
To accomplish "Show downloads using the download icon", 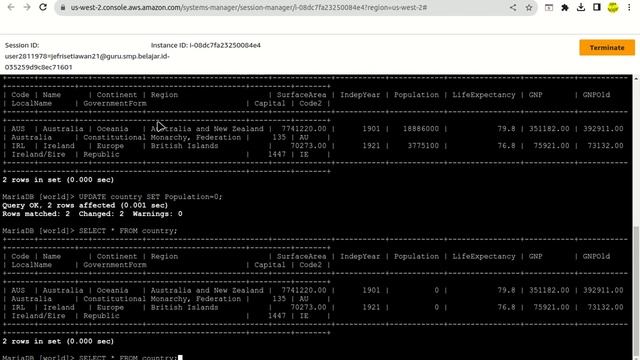I will tap(581, 7).
